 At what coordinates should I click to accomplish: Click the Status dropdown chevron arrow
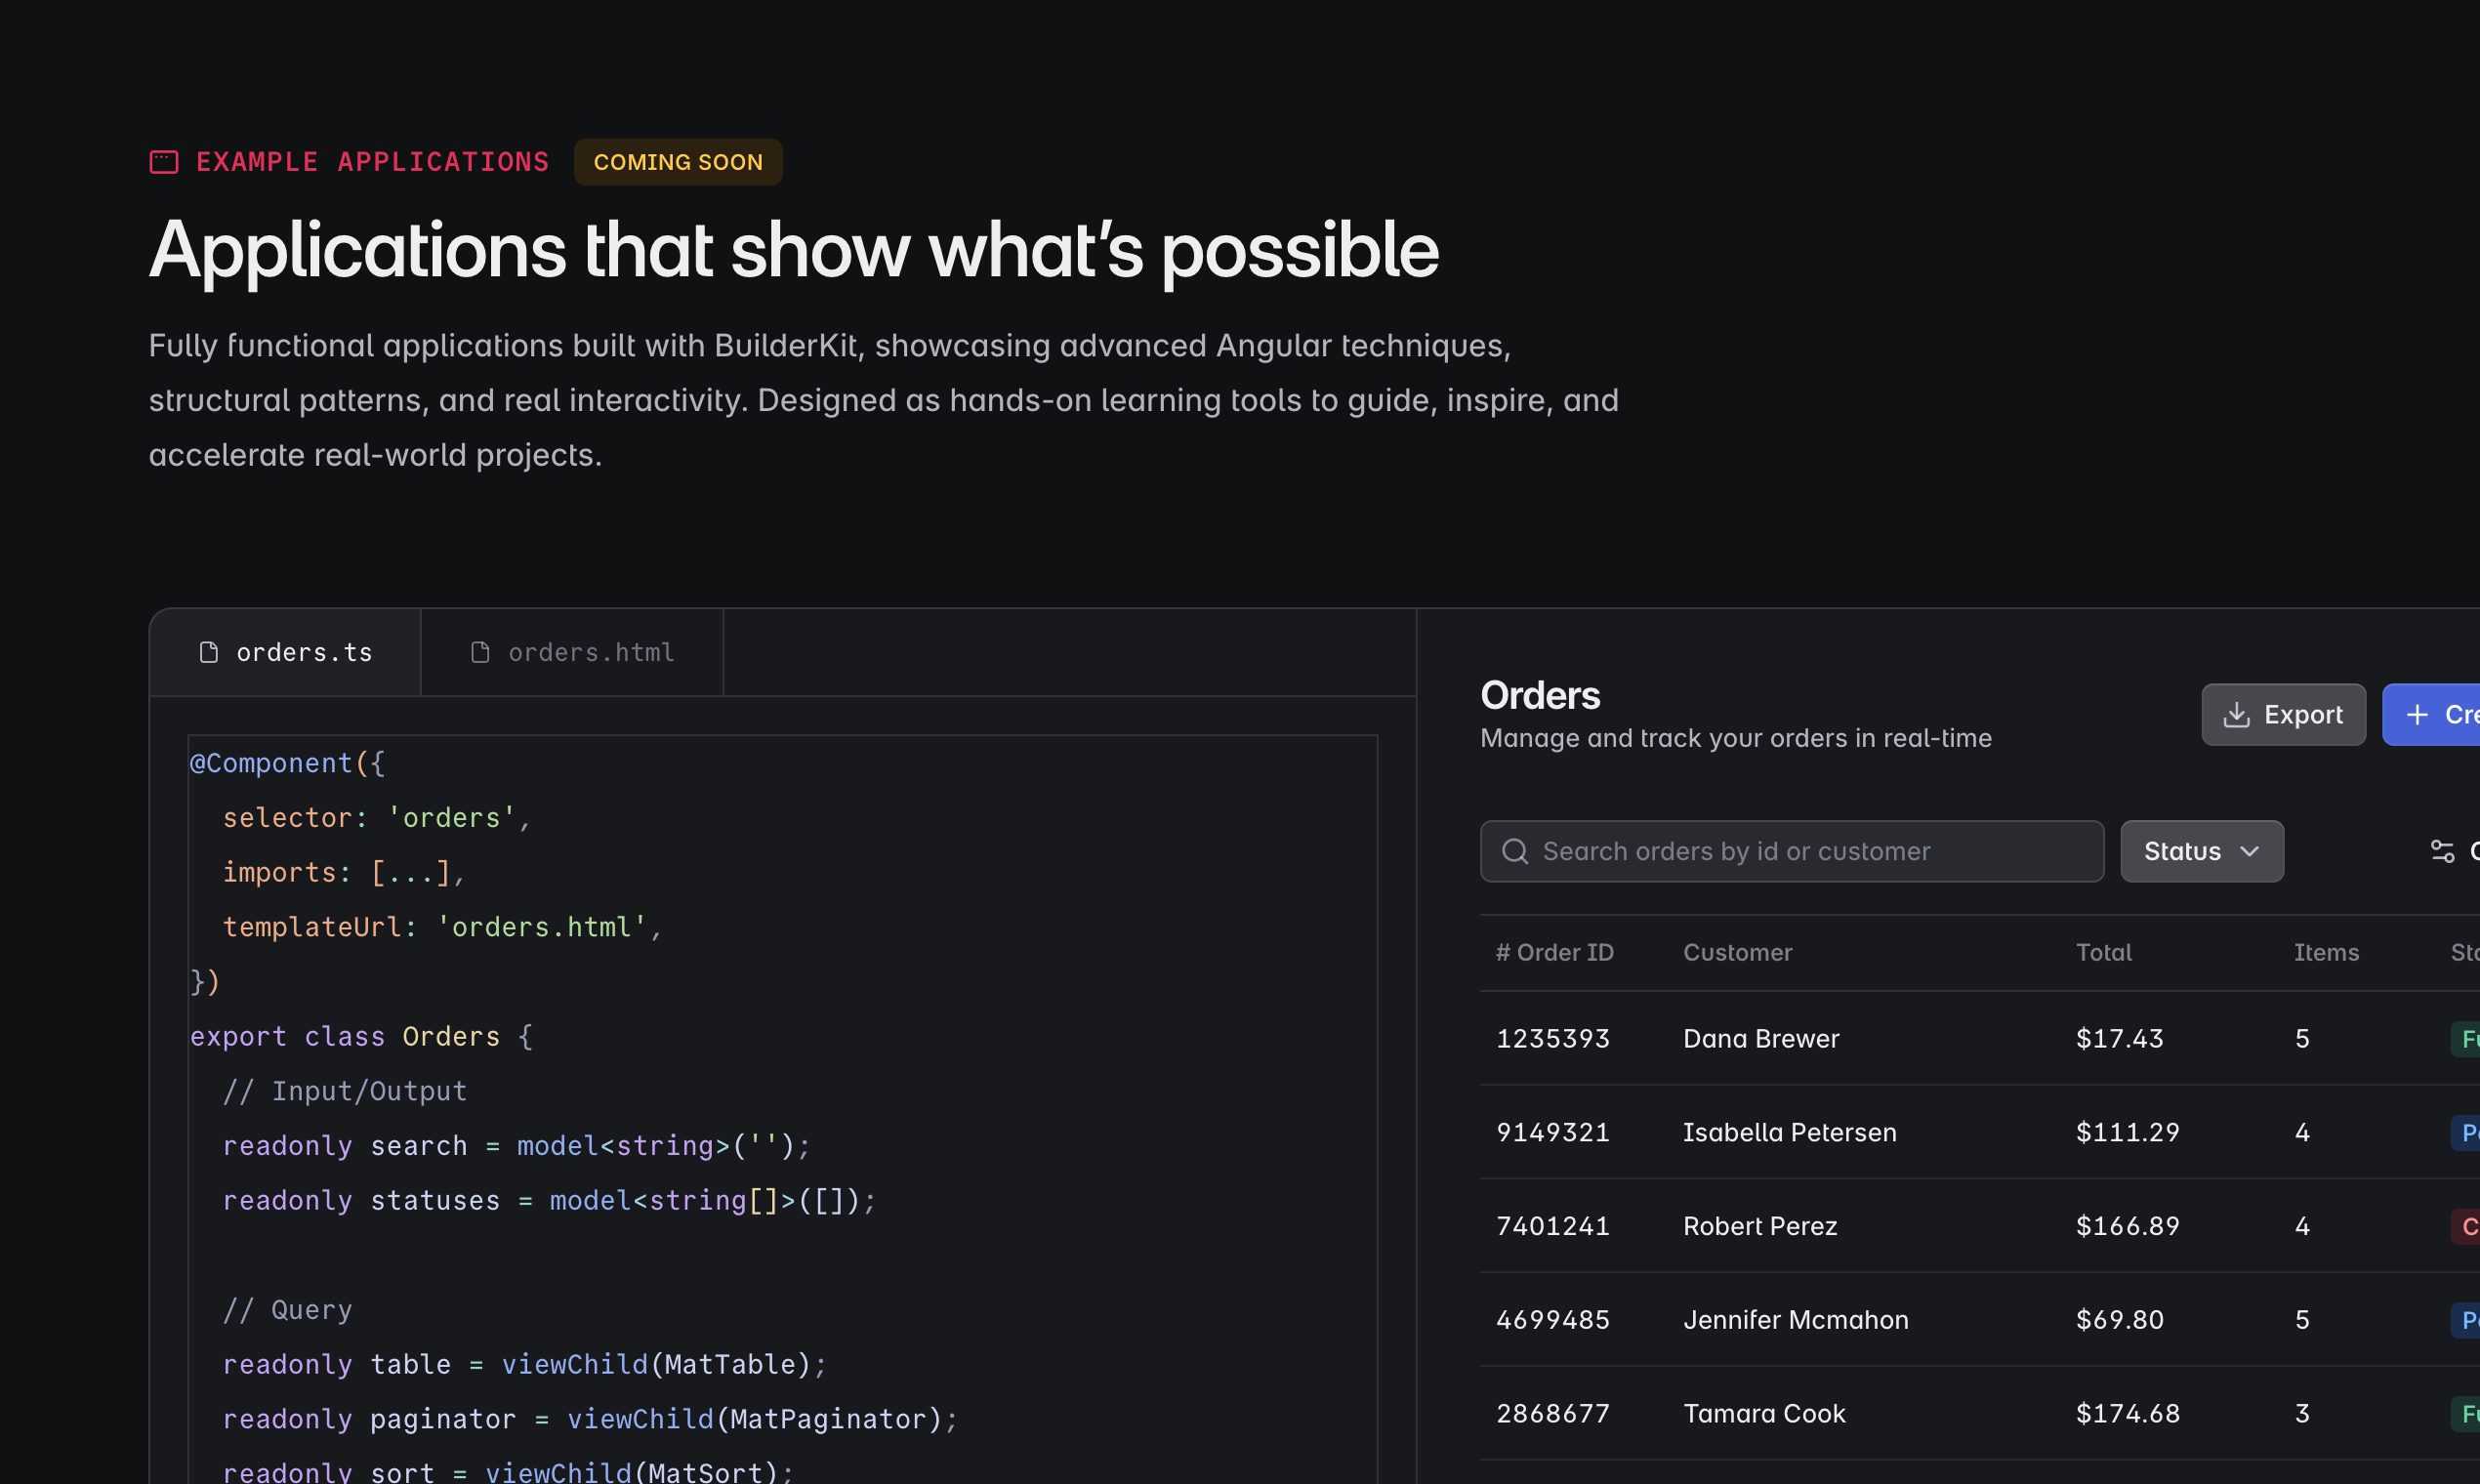pos(2250,852)
